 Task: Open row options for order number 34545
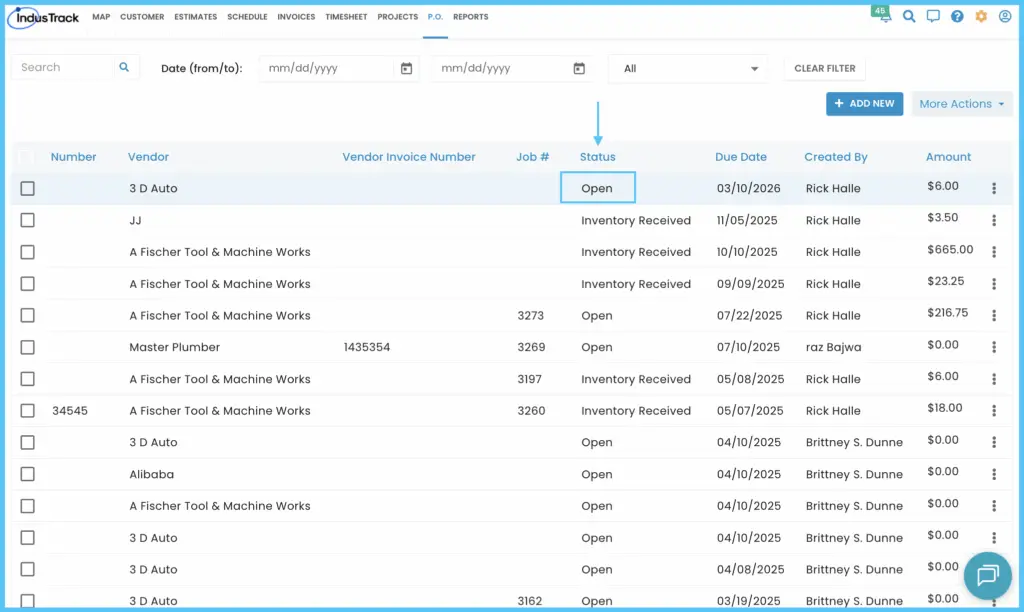[x=994, y=411]
